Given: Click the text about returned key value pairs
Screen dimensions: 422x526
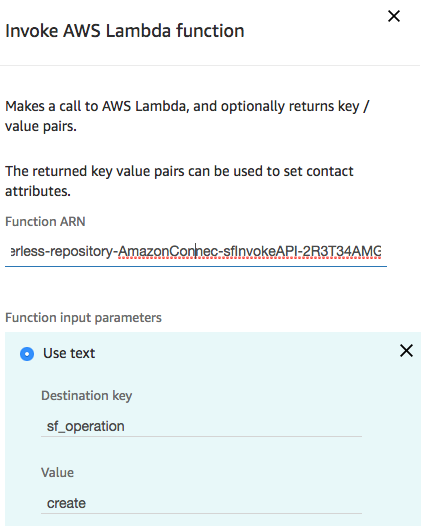Looking at the screenshot, I should point(179,181).
